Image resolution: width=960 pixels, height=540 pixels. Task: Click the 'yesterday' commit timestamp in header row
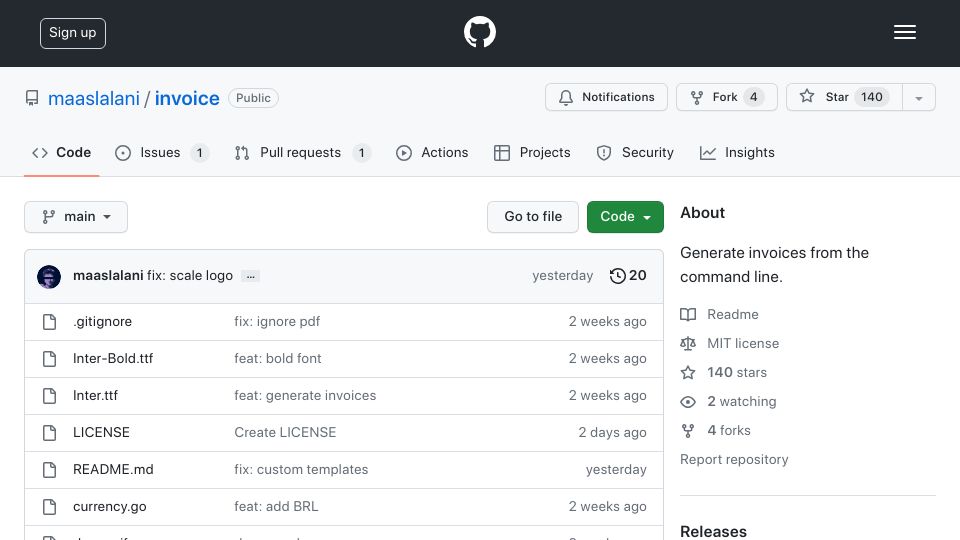[x=562, y=276]
